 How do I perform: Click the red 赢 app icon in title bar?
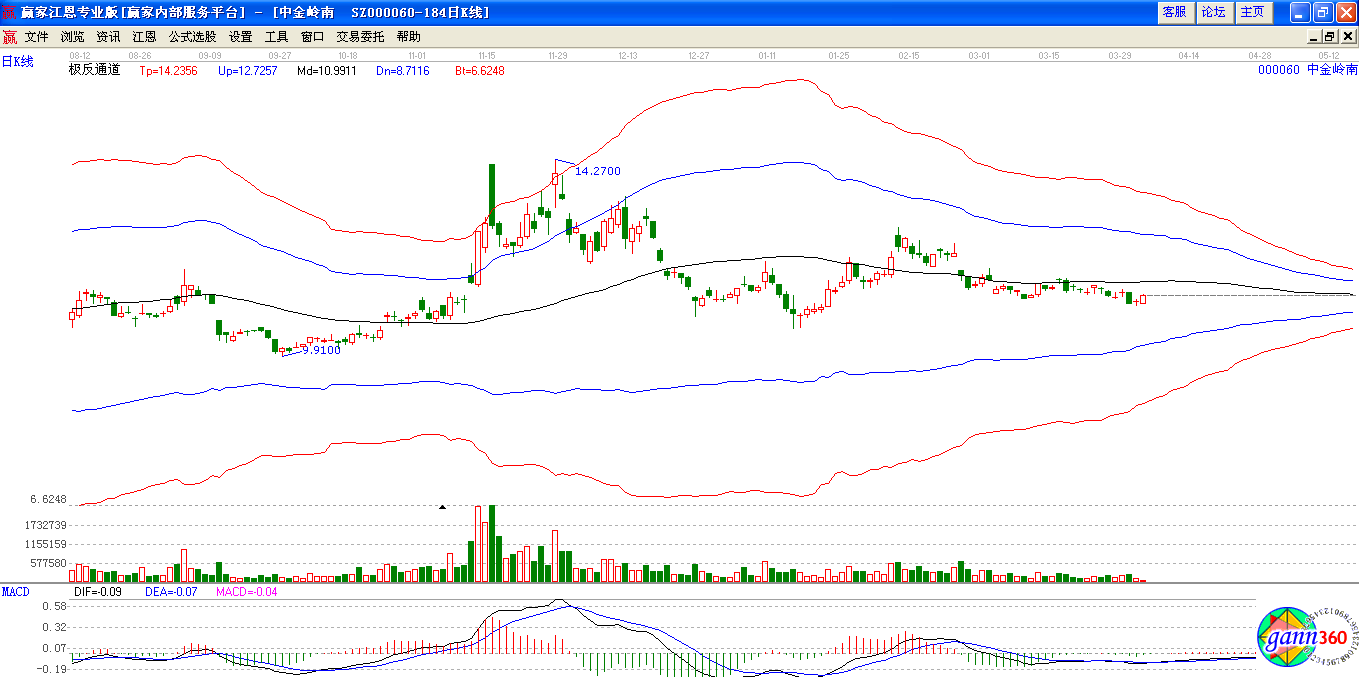click(x=9, y=12)
